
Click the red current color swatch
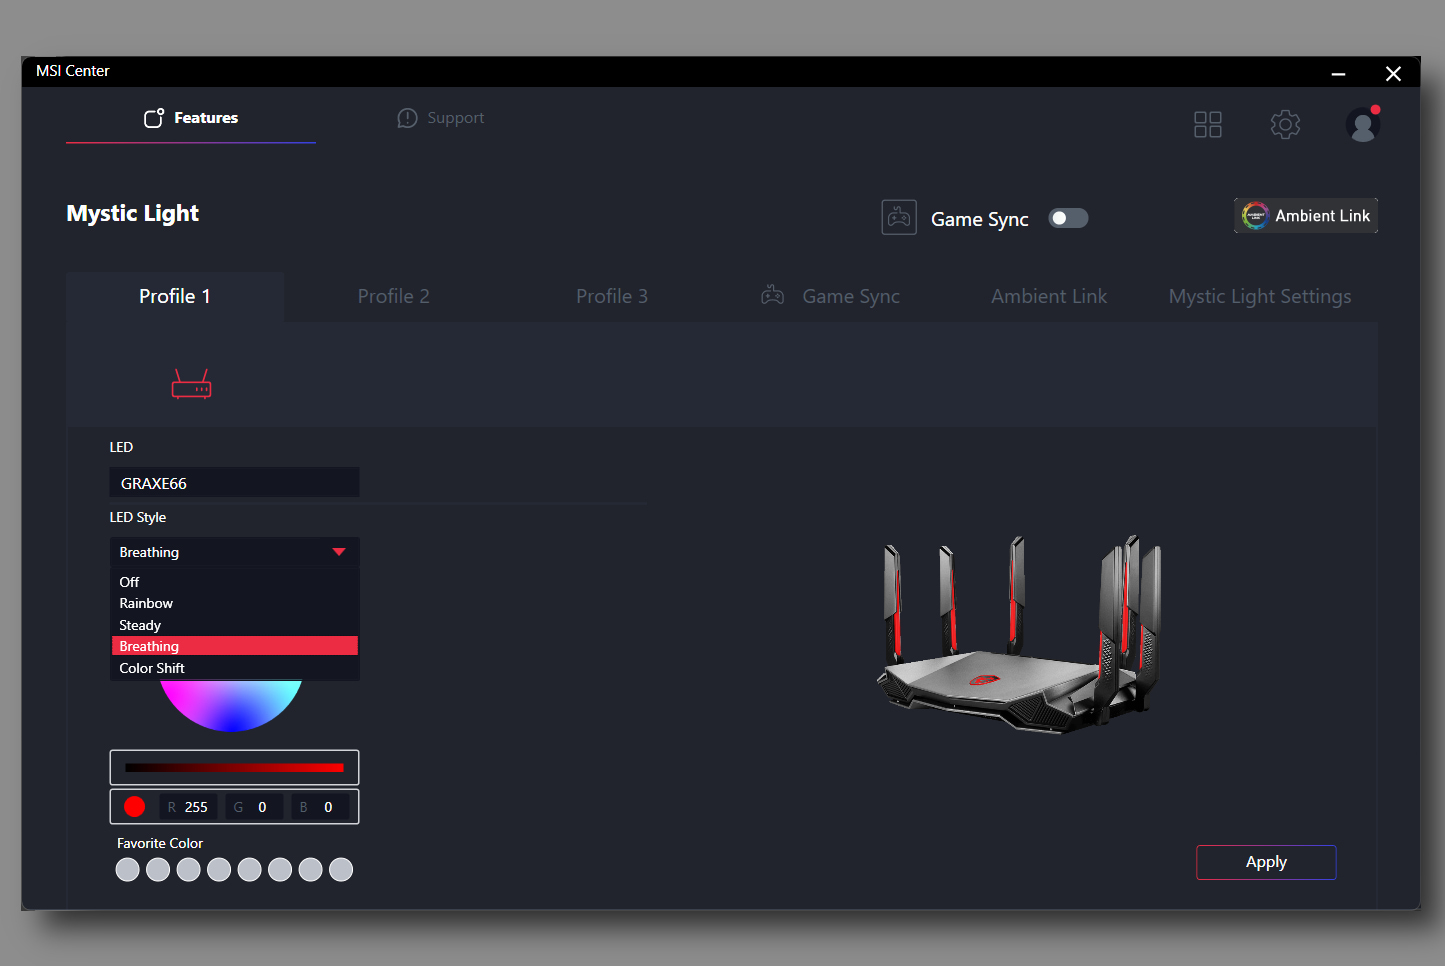(x=135, y=807)
